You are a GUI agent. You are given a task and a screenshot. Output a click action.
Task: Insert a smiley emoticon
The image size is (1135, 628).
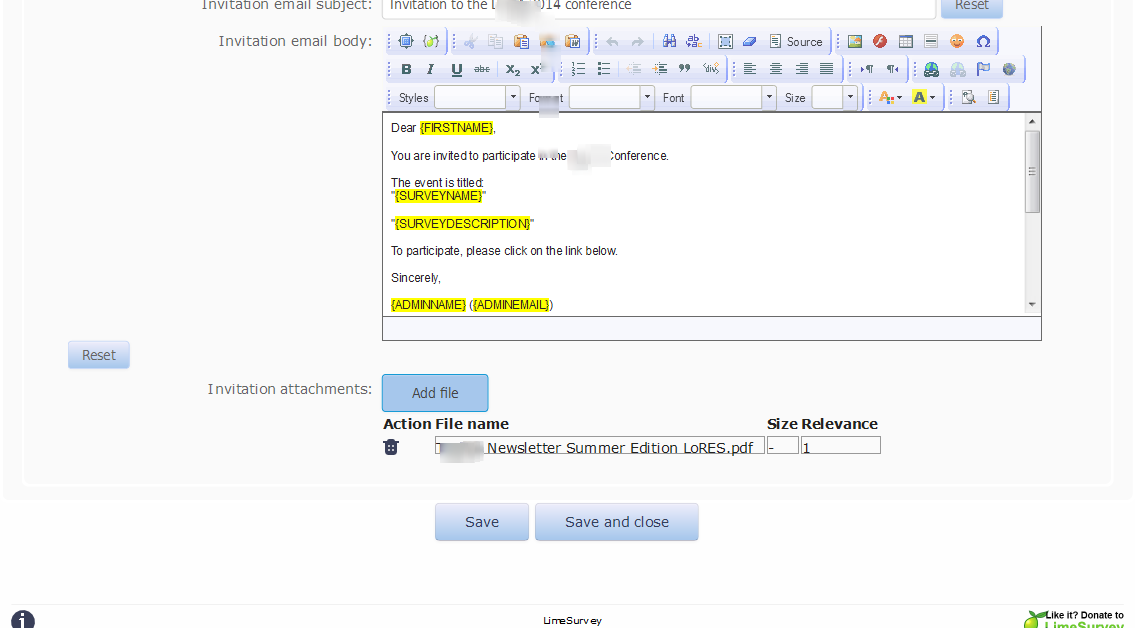[957, 41]
